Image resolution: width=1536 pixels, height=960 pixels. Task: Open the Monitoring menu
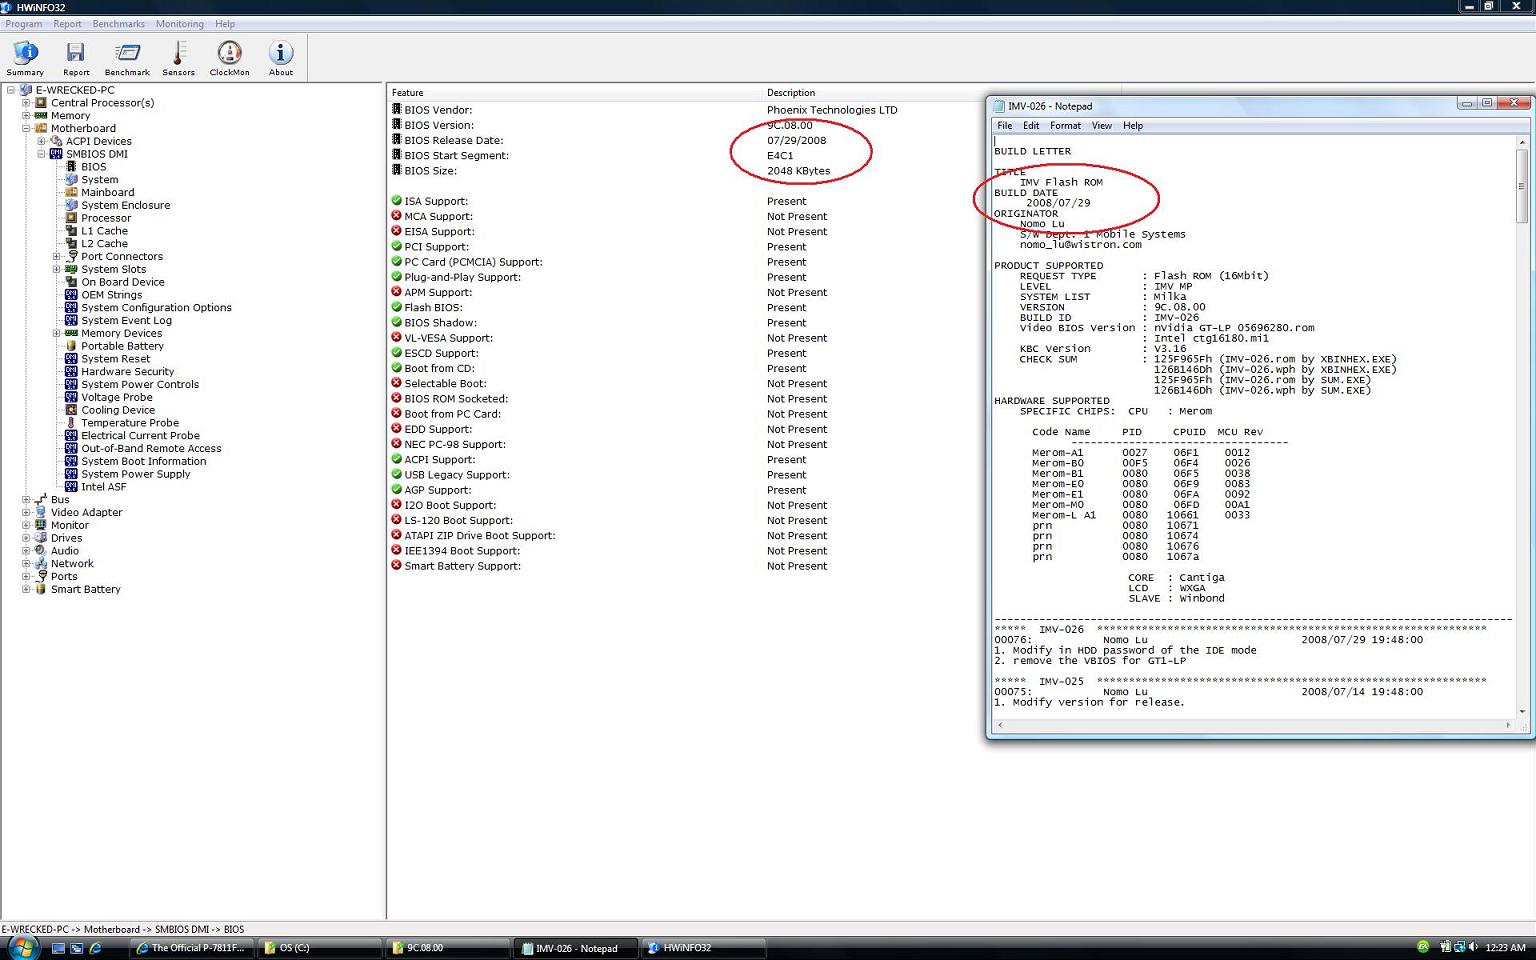pos(179,24)
